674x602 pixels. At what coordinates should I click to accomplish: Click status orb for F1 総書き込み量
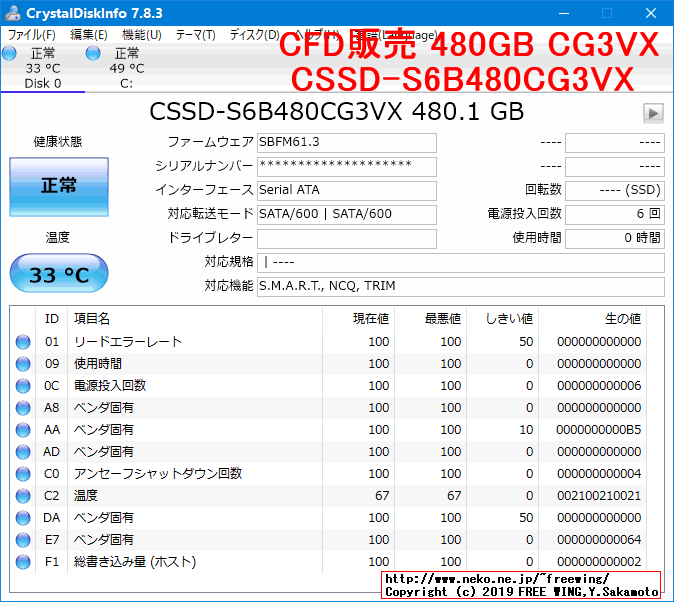(x=23, y=562)
